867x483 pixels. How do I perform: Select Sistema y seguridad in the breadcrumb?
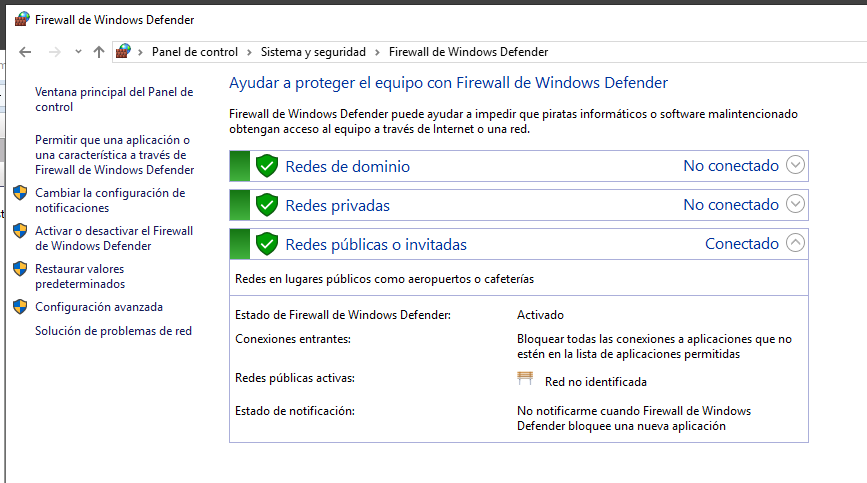[313, 52]
